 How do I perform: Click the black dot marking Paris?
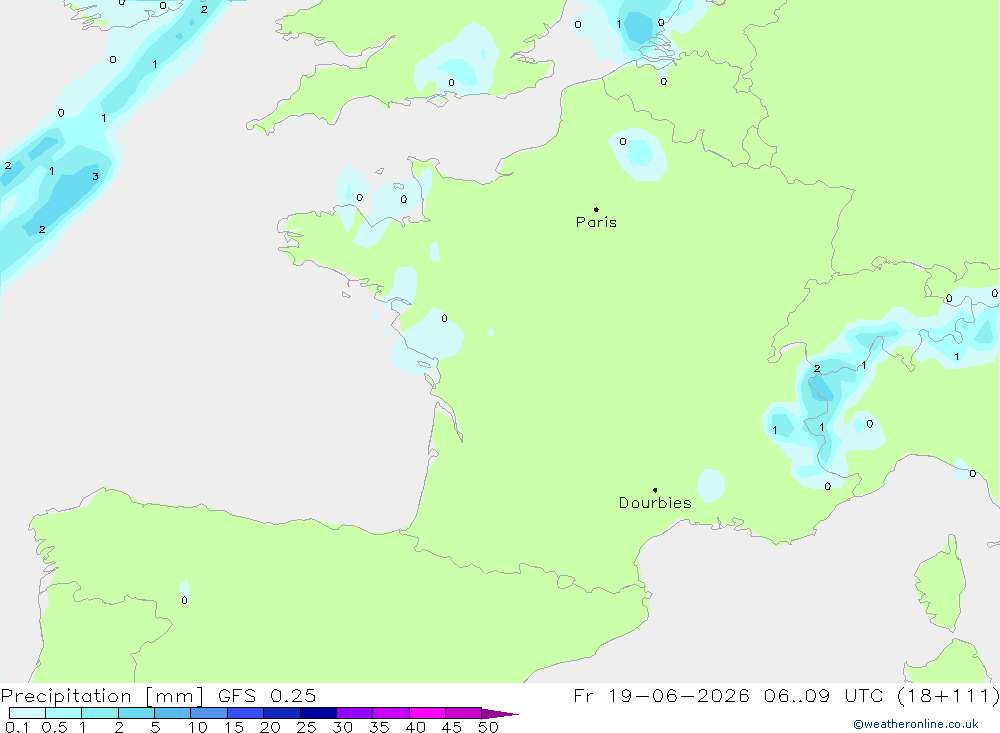[x=596, y=209]
